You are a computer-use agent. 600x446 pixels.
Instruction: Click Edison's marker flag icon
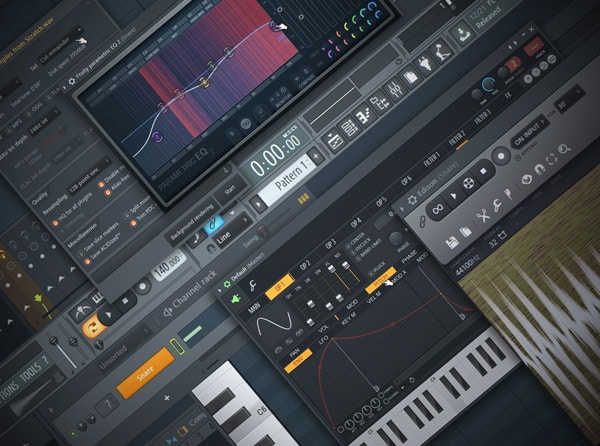click(x=509, y=195)
